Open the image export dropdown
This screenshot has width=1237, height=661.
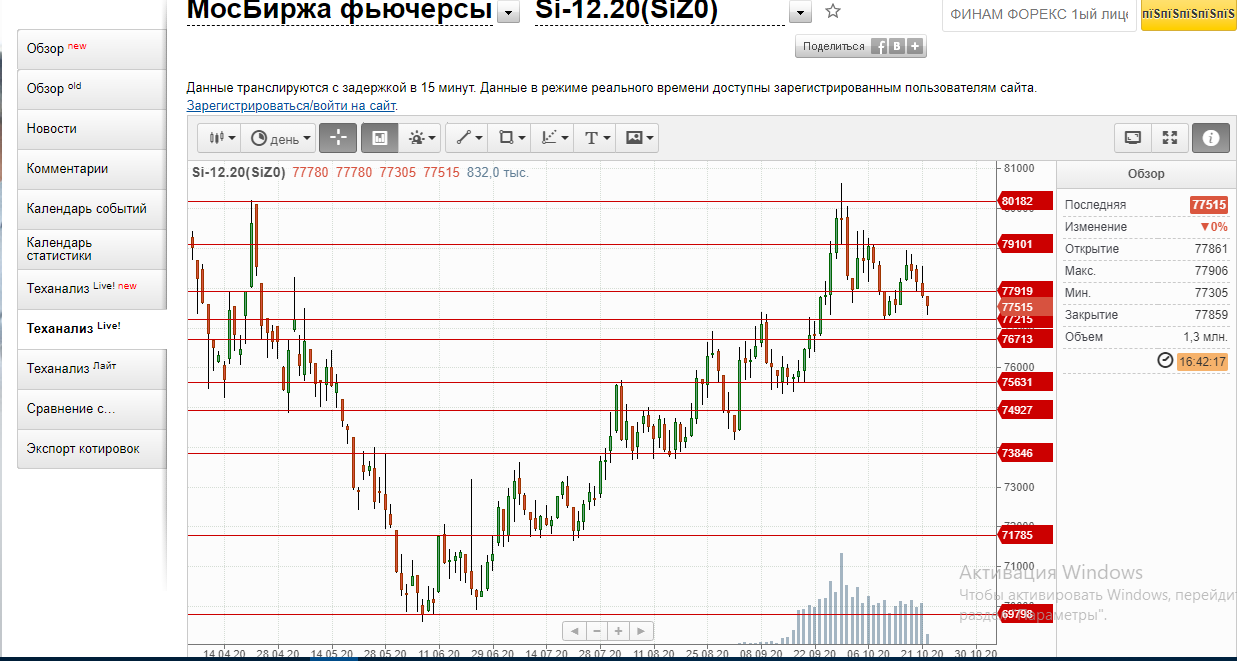(x=637, y=138)
